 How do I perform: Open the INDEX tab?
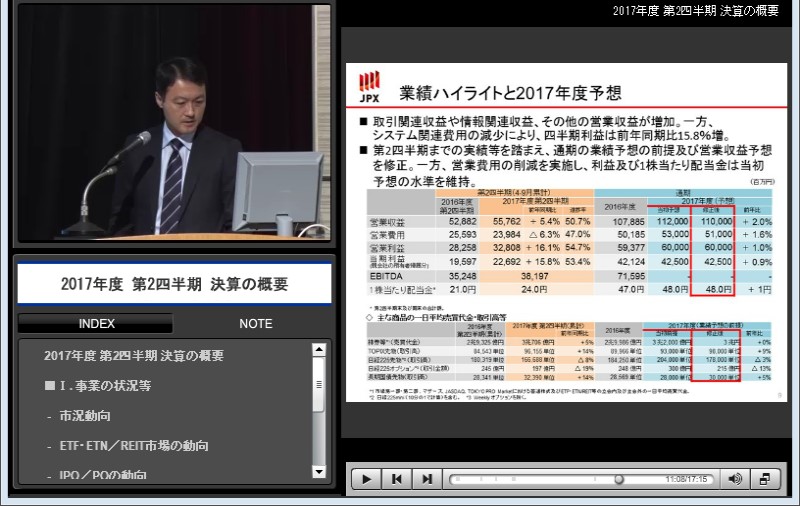click(96, 323)
